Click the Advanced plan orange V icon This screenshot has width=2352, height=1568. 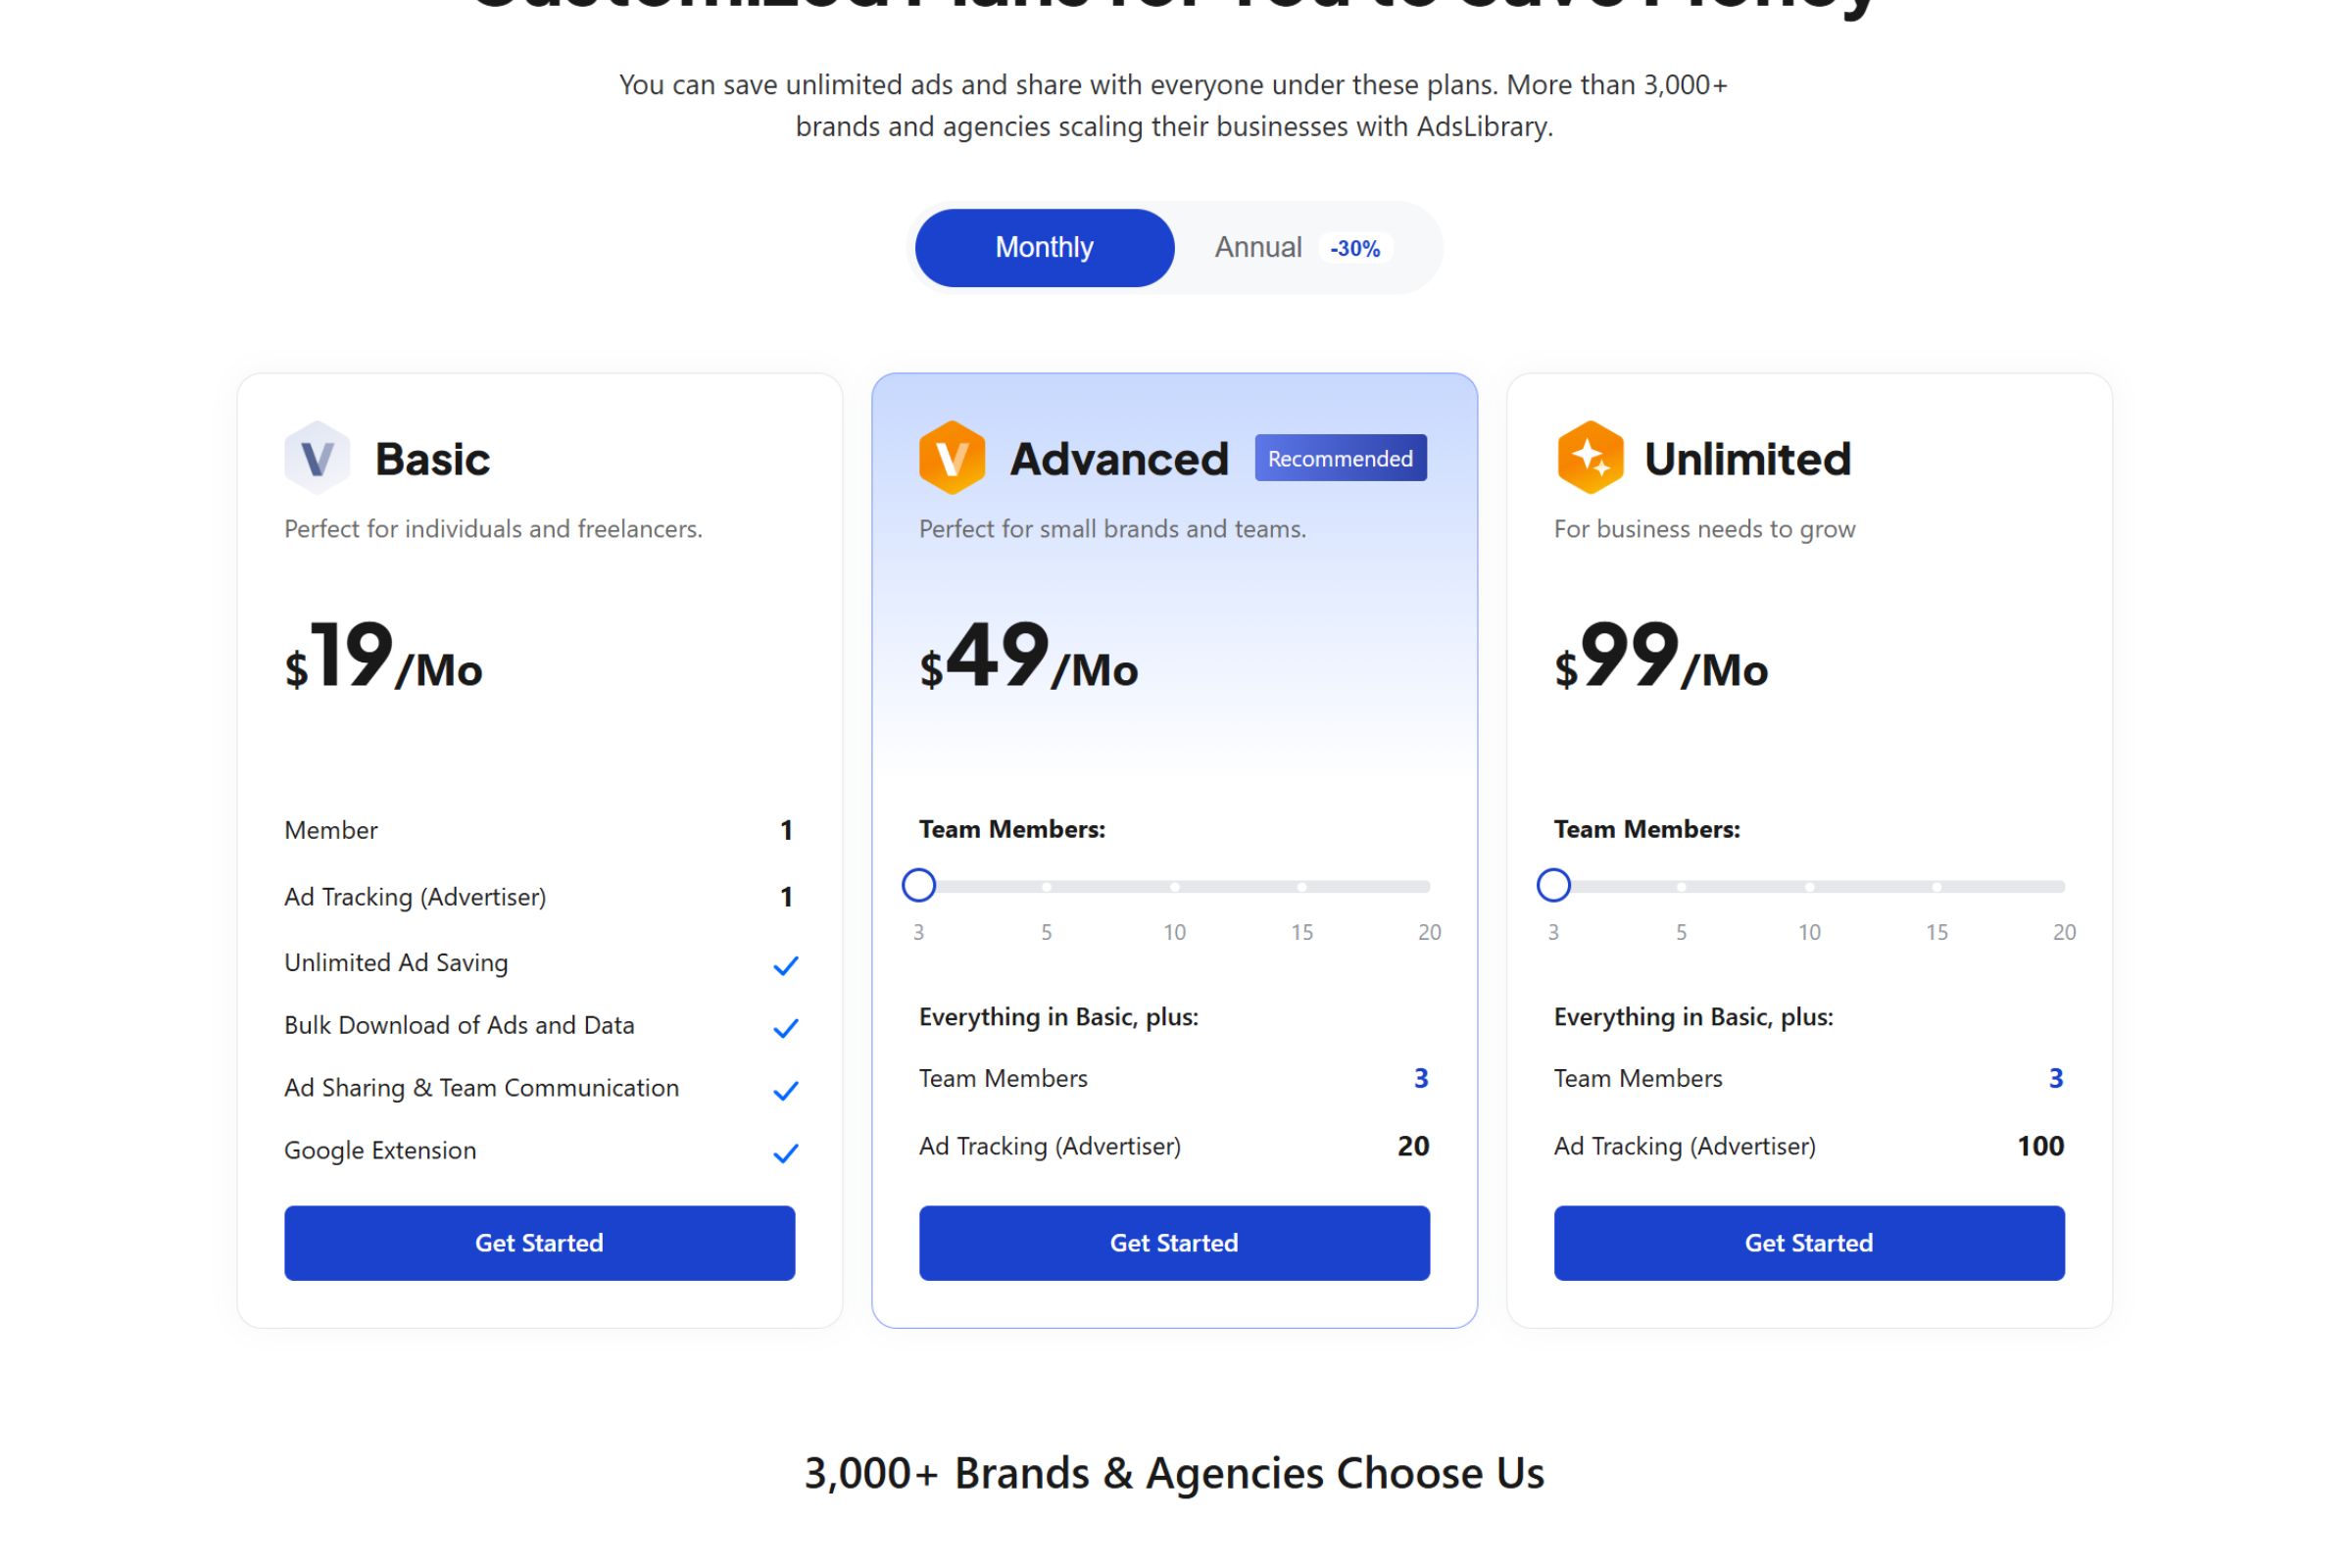pos(951,458)
